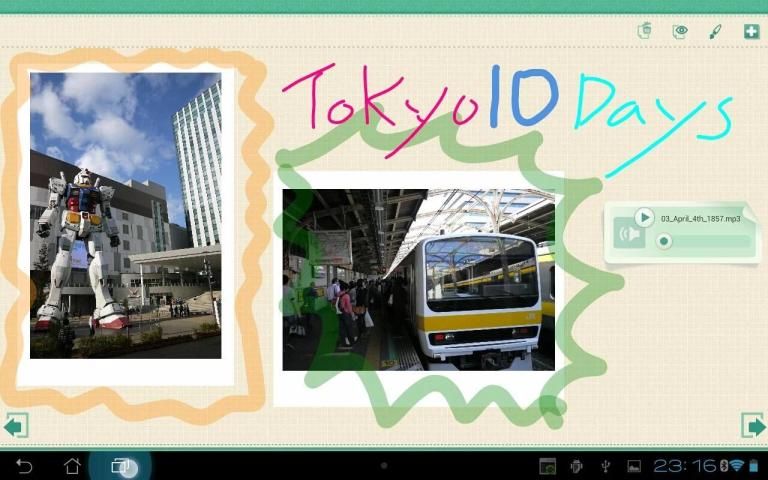Select the paintbrush drawing tool

(x=715, y=31)
